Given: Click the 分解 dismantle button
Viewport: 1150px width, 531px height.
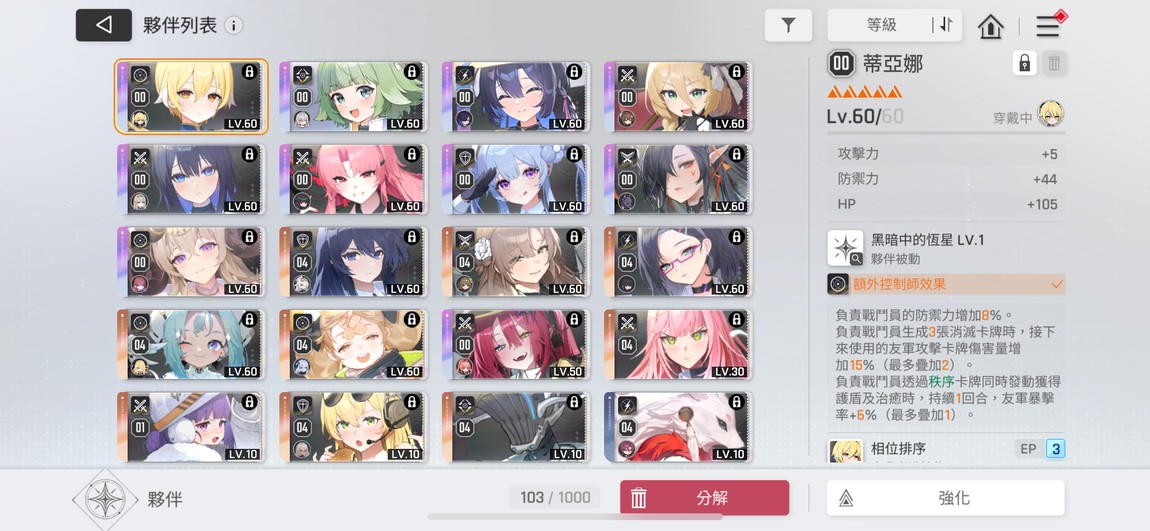Looking at the screenshot, I should [705, 498].
